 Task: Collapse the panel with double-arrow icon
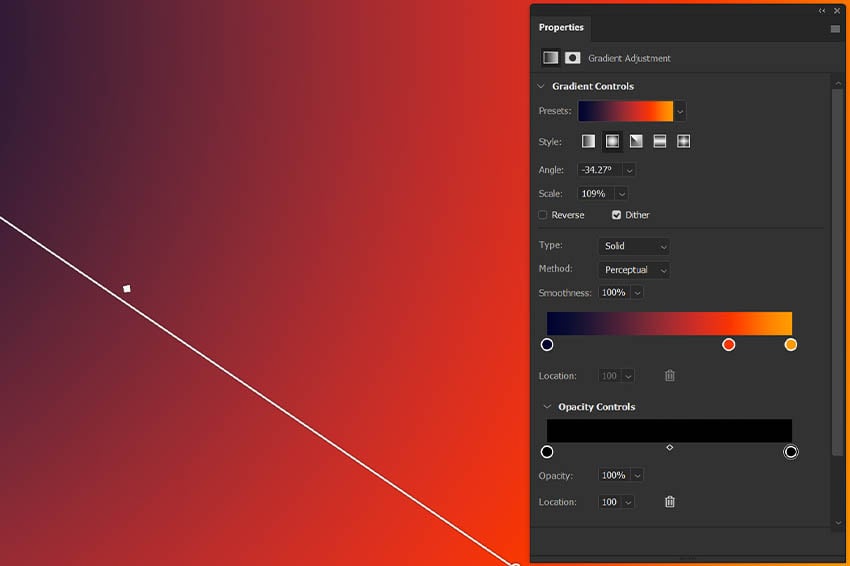[x=822, y=10]
